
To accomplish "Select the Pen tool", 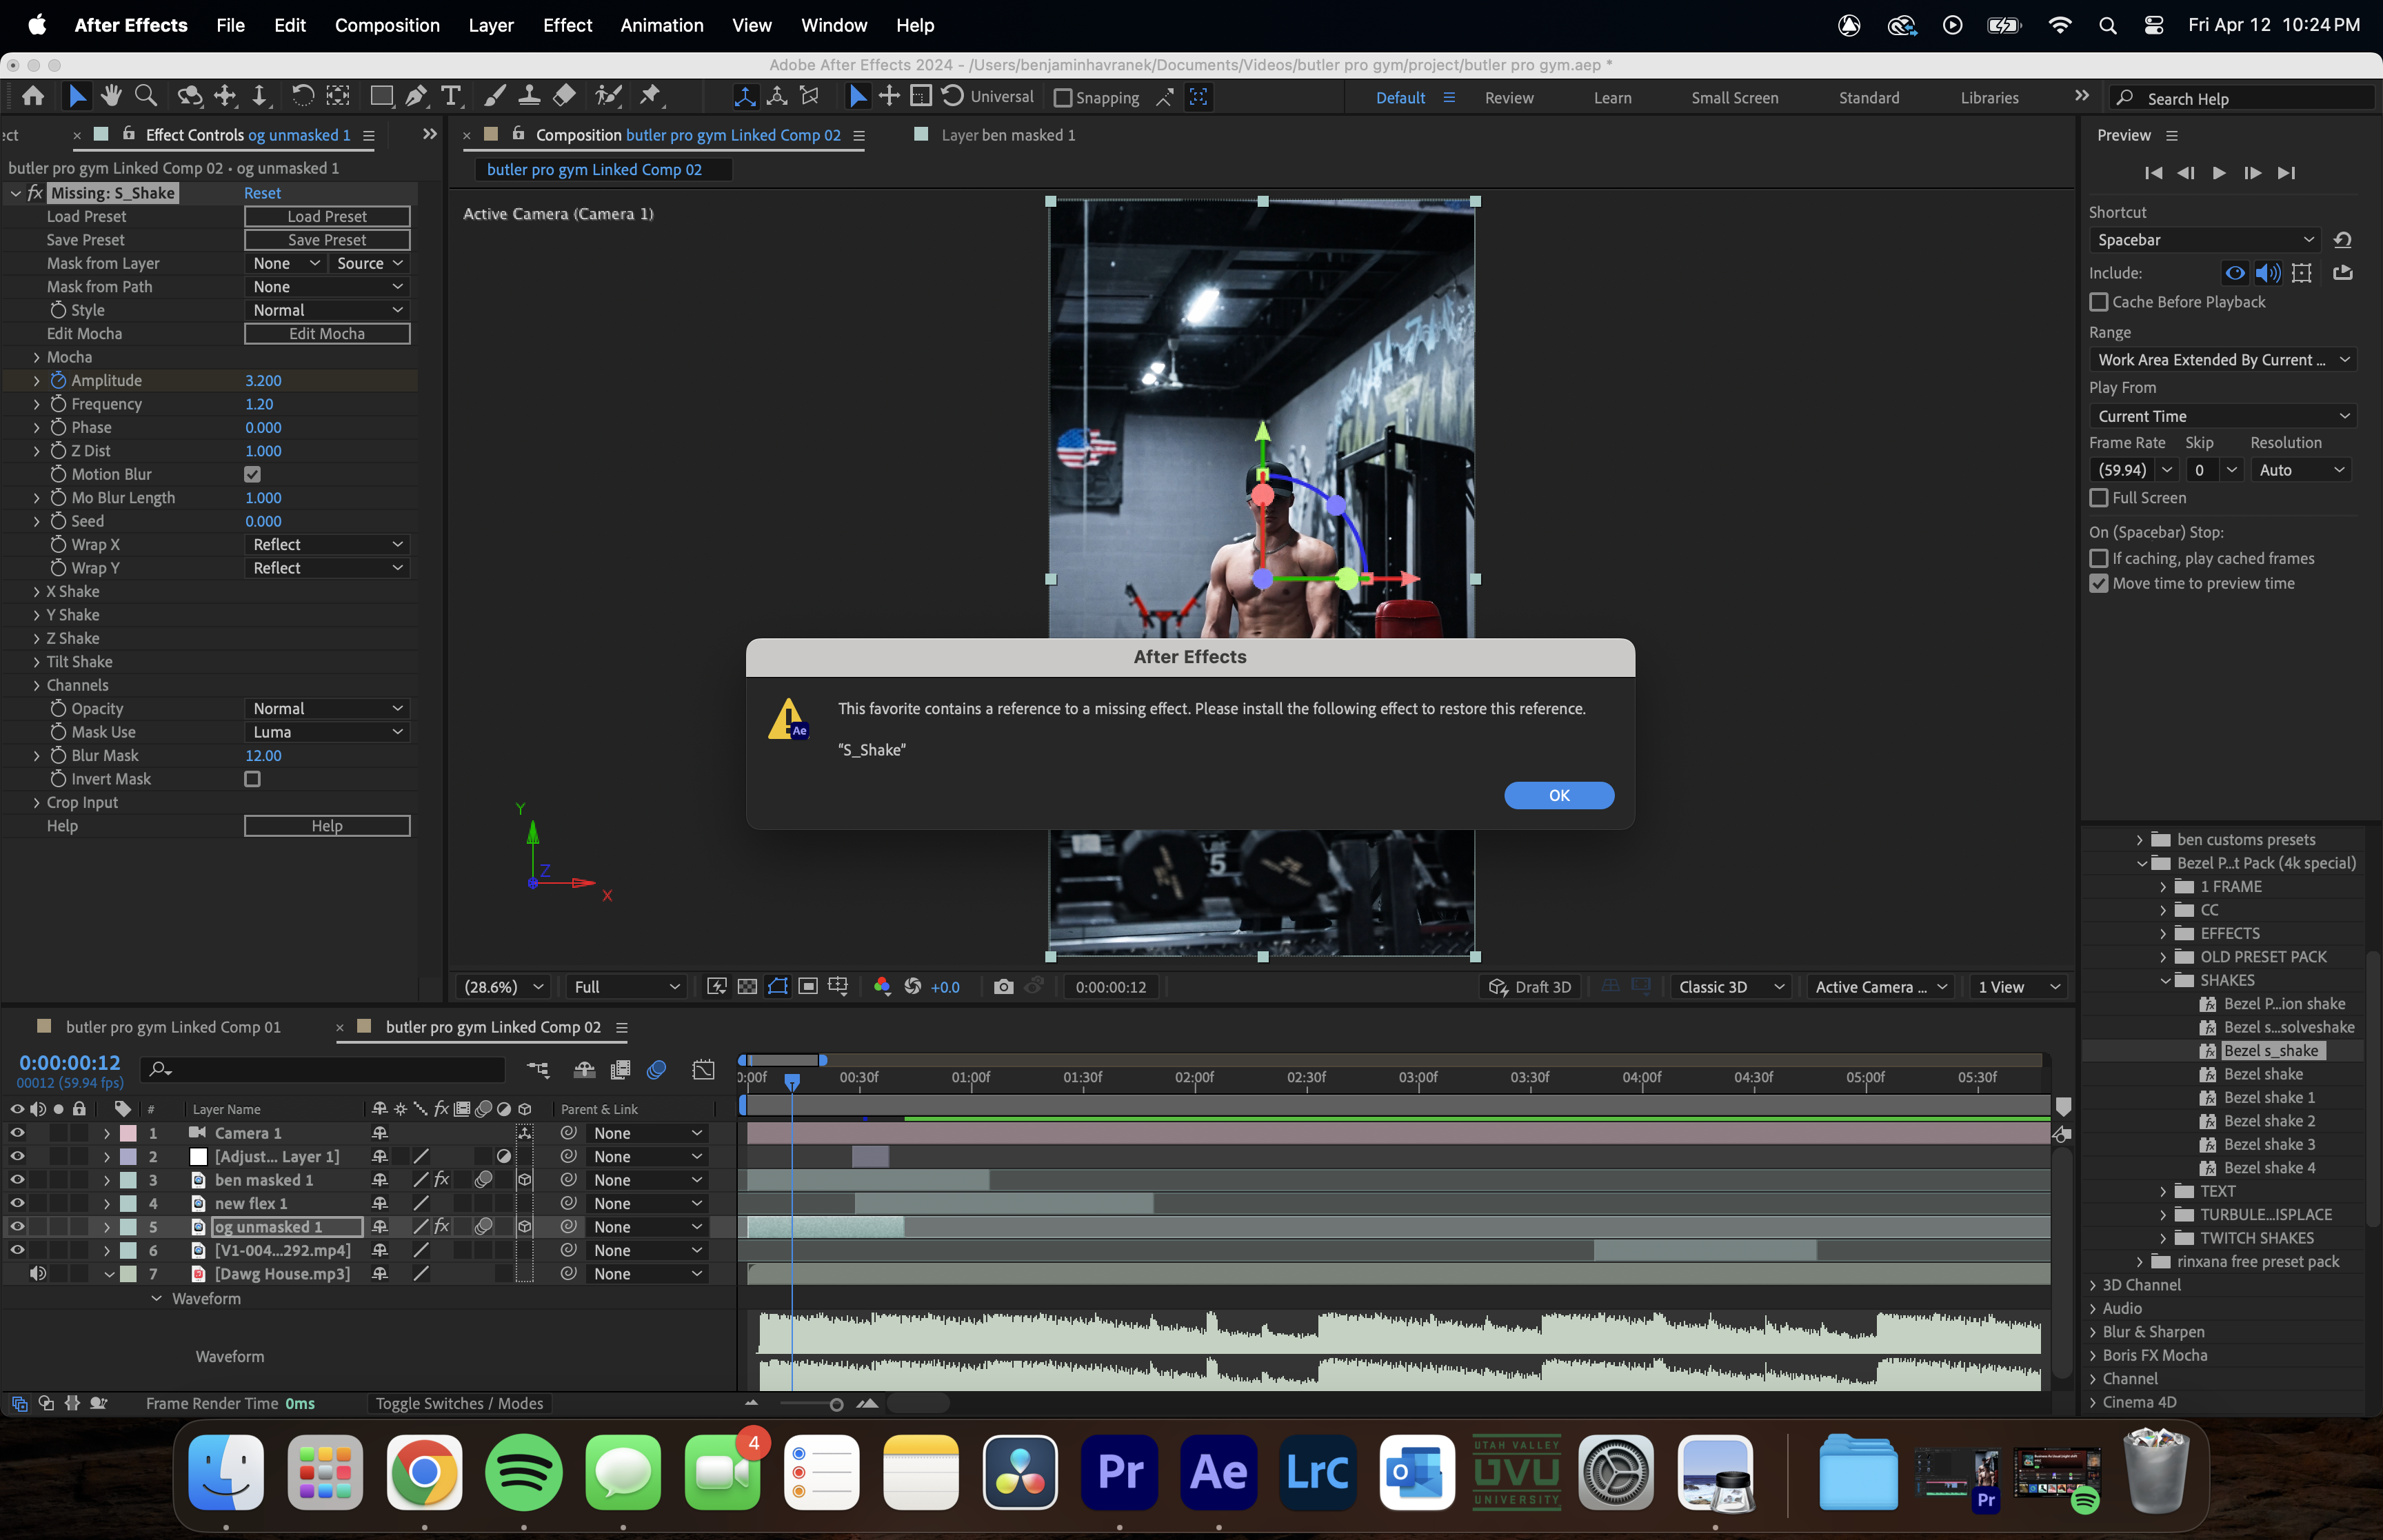I will 416,96.
